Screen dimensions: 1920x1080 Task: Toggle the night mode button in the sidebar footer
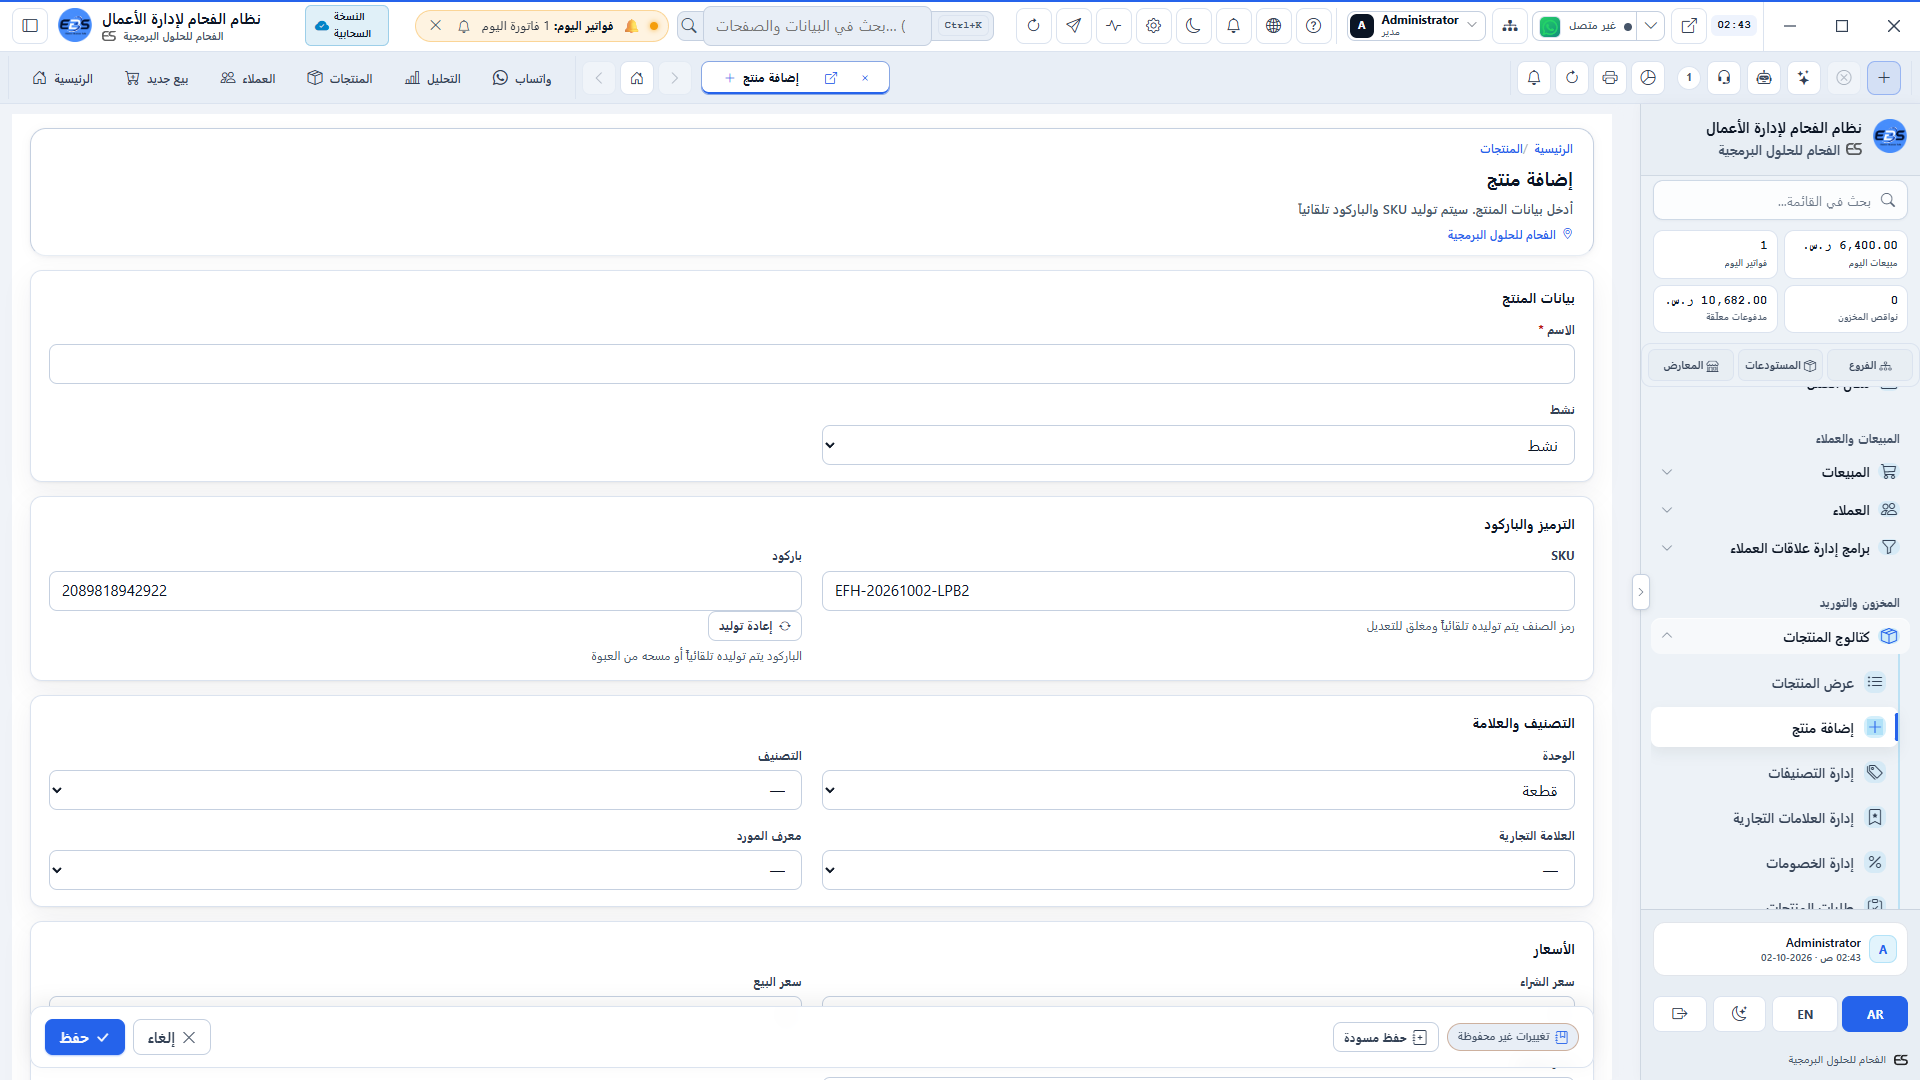point(1740,1014)
